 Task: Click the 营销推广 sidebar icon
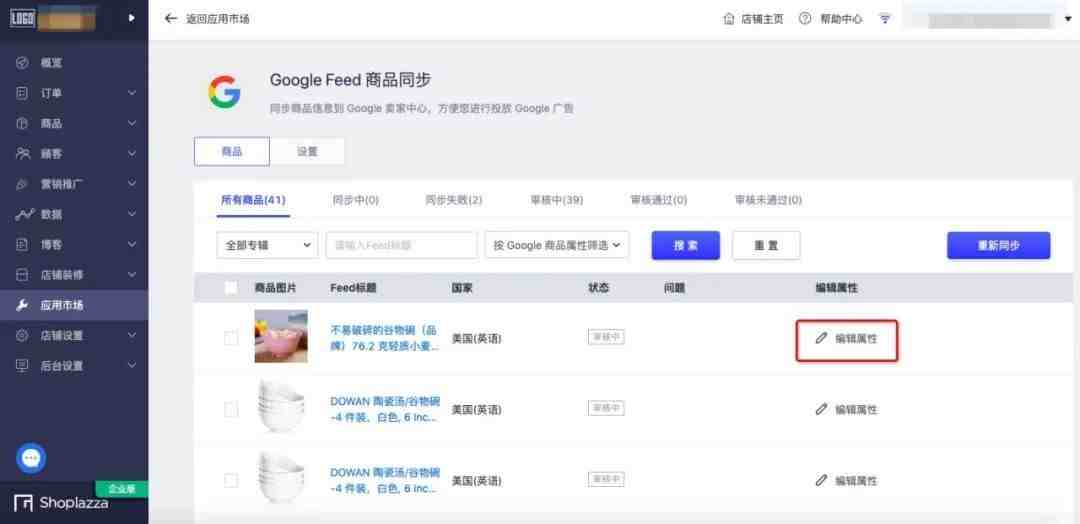tap(22, 184)
